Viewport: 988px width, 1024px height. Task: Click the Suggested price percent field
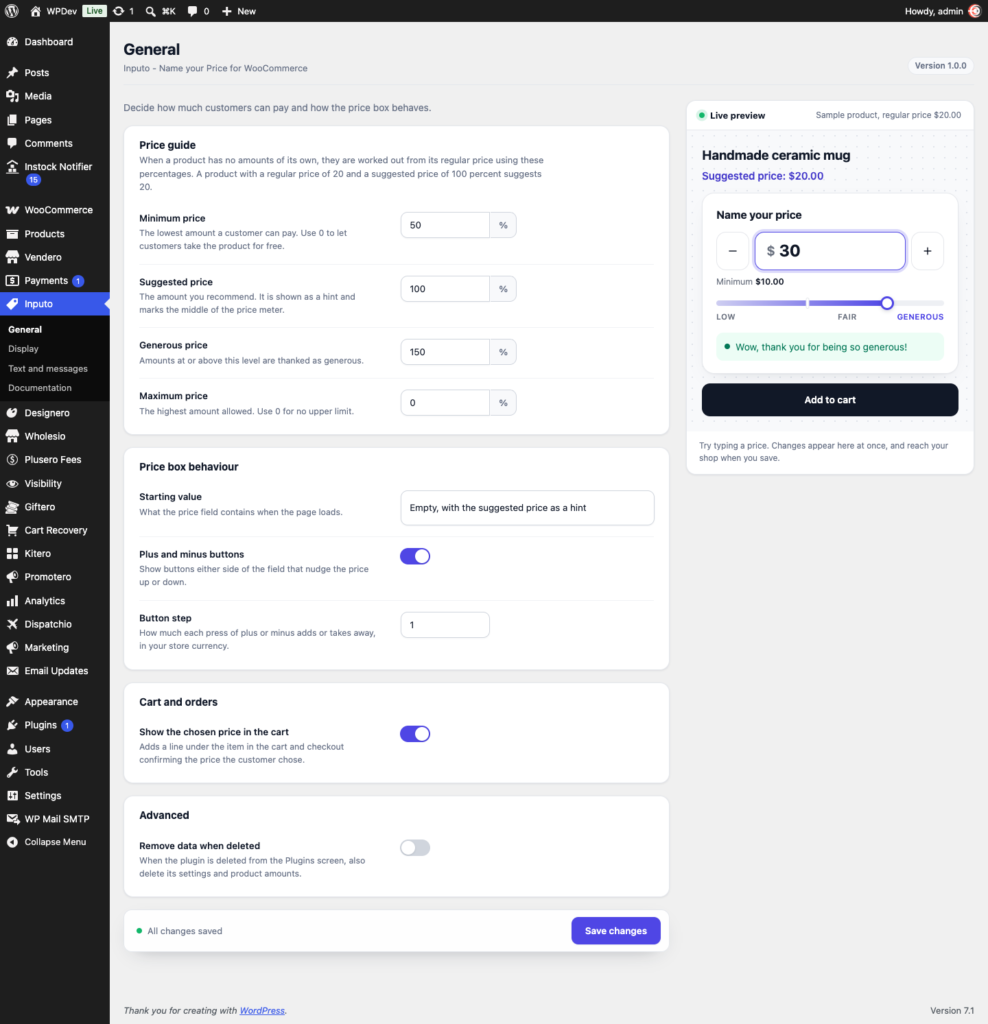(x=445, y=289)
